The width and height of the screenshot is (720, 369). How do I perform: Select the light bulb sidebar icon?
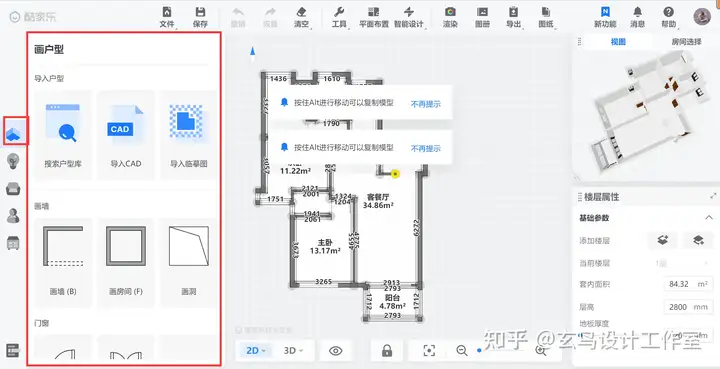coord(13,161)
